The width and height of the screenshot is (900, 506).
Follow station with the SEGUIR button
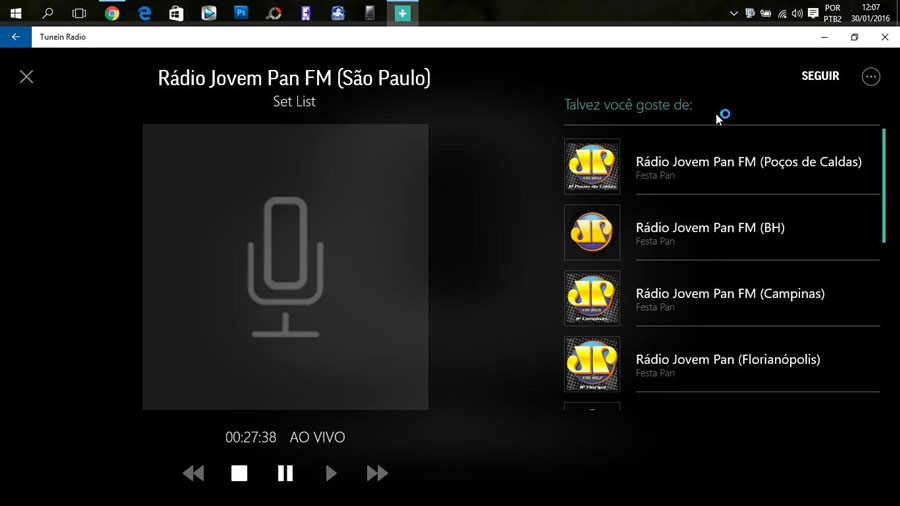click(820, 76)
